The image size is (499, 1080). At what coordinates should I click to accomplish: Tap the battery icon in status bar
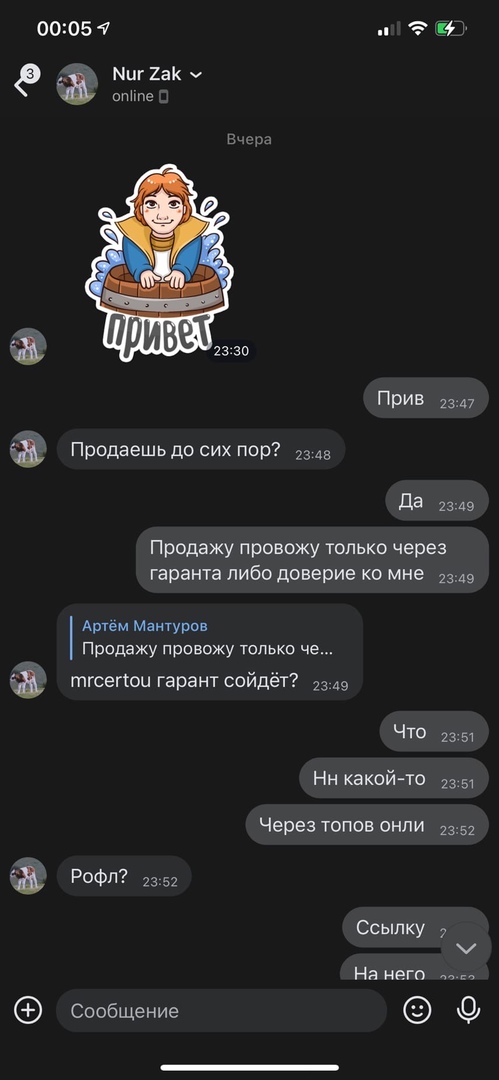[x=451, y=29]
